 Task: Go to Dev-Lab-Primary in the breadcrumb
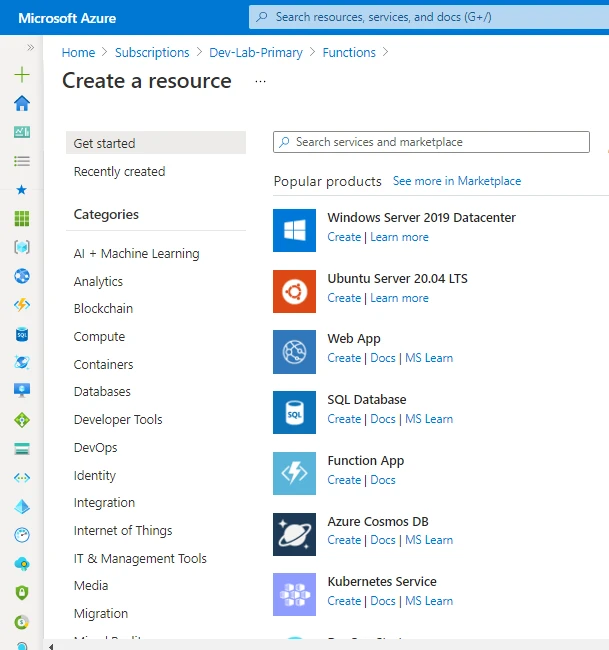256,53
